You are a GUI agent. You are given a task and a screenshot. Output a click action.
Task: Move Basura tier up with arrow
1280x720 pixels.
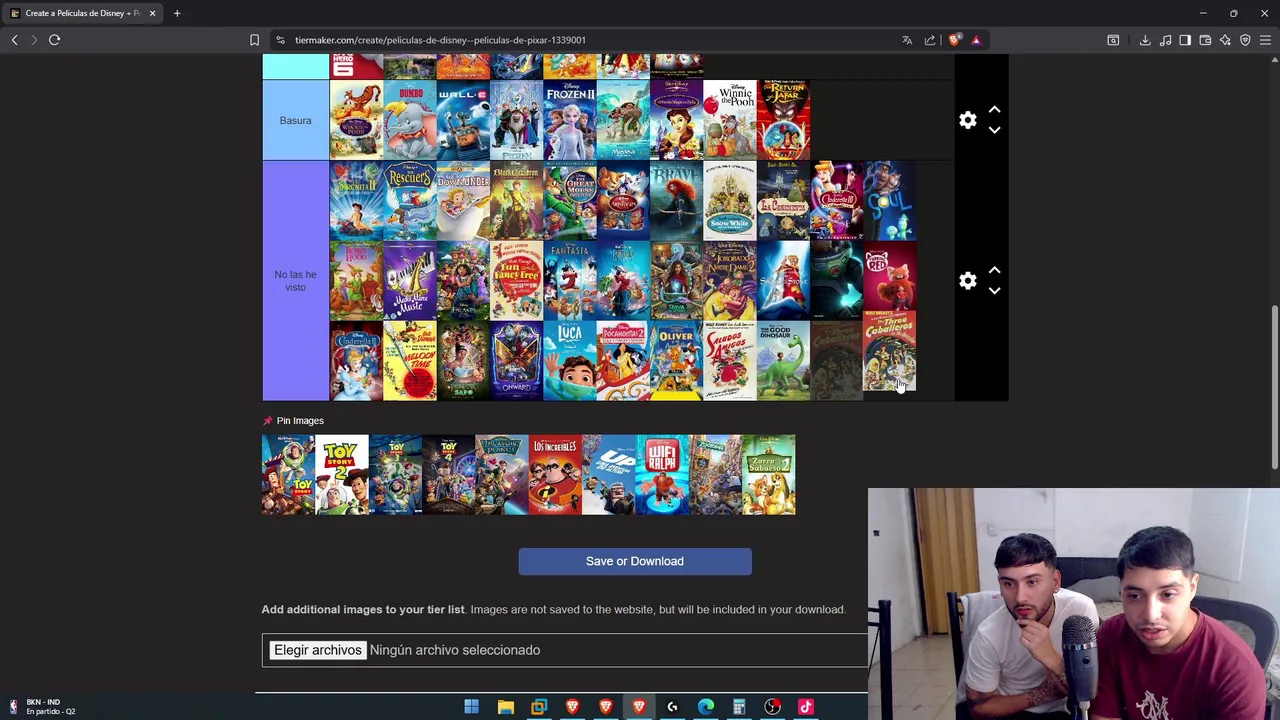tap(994, 109)
